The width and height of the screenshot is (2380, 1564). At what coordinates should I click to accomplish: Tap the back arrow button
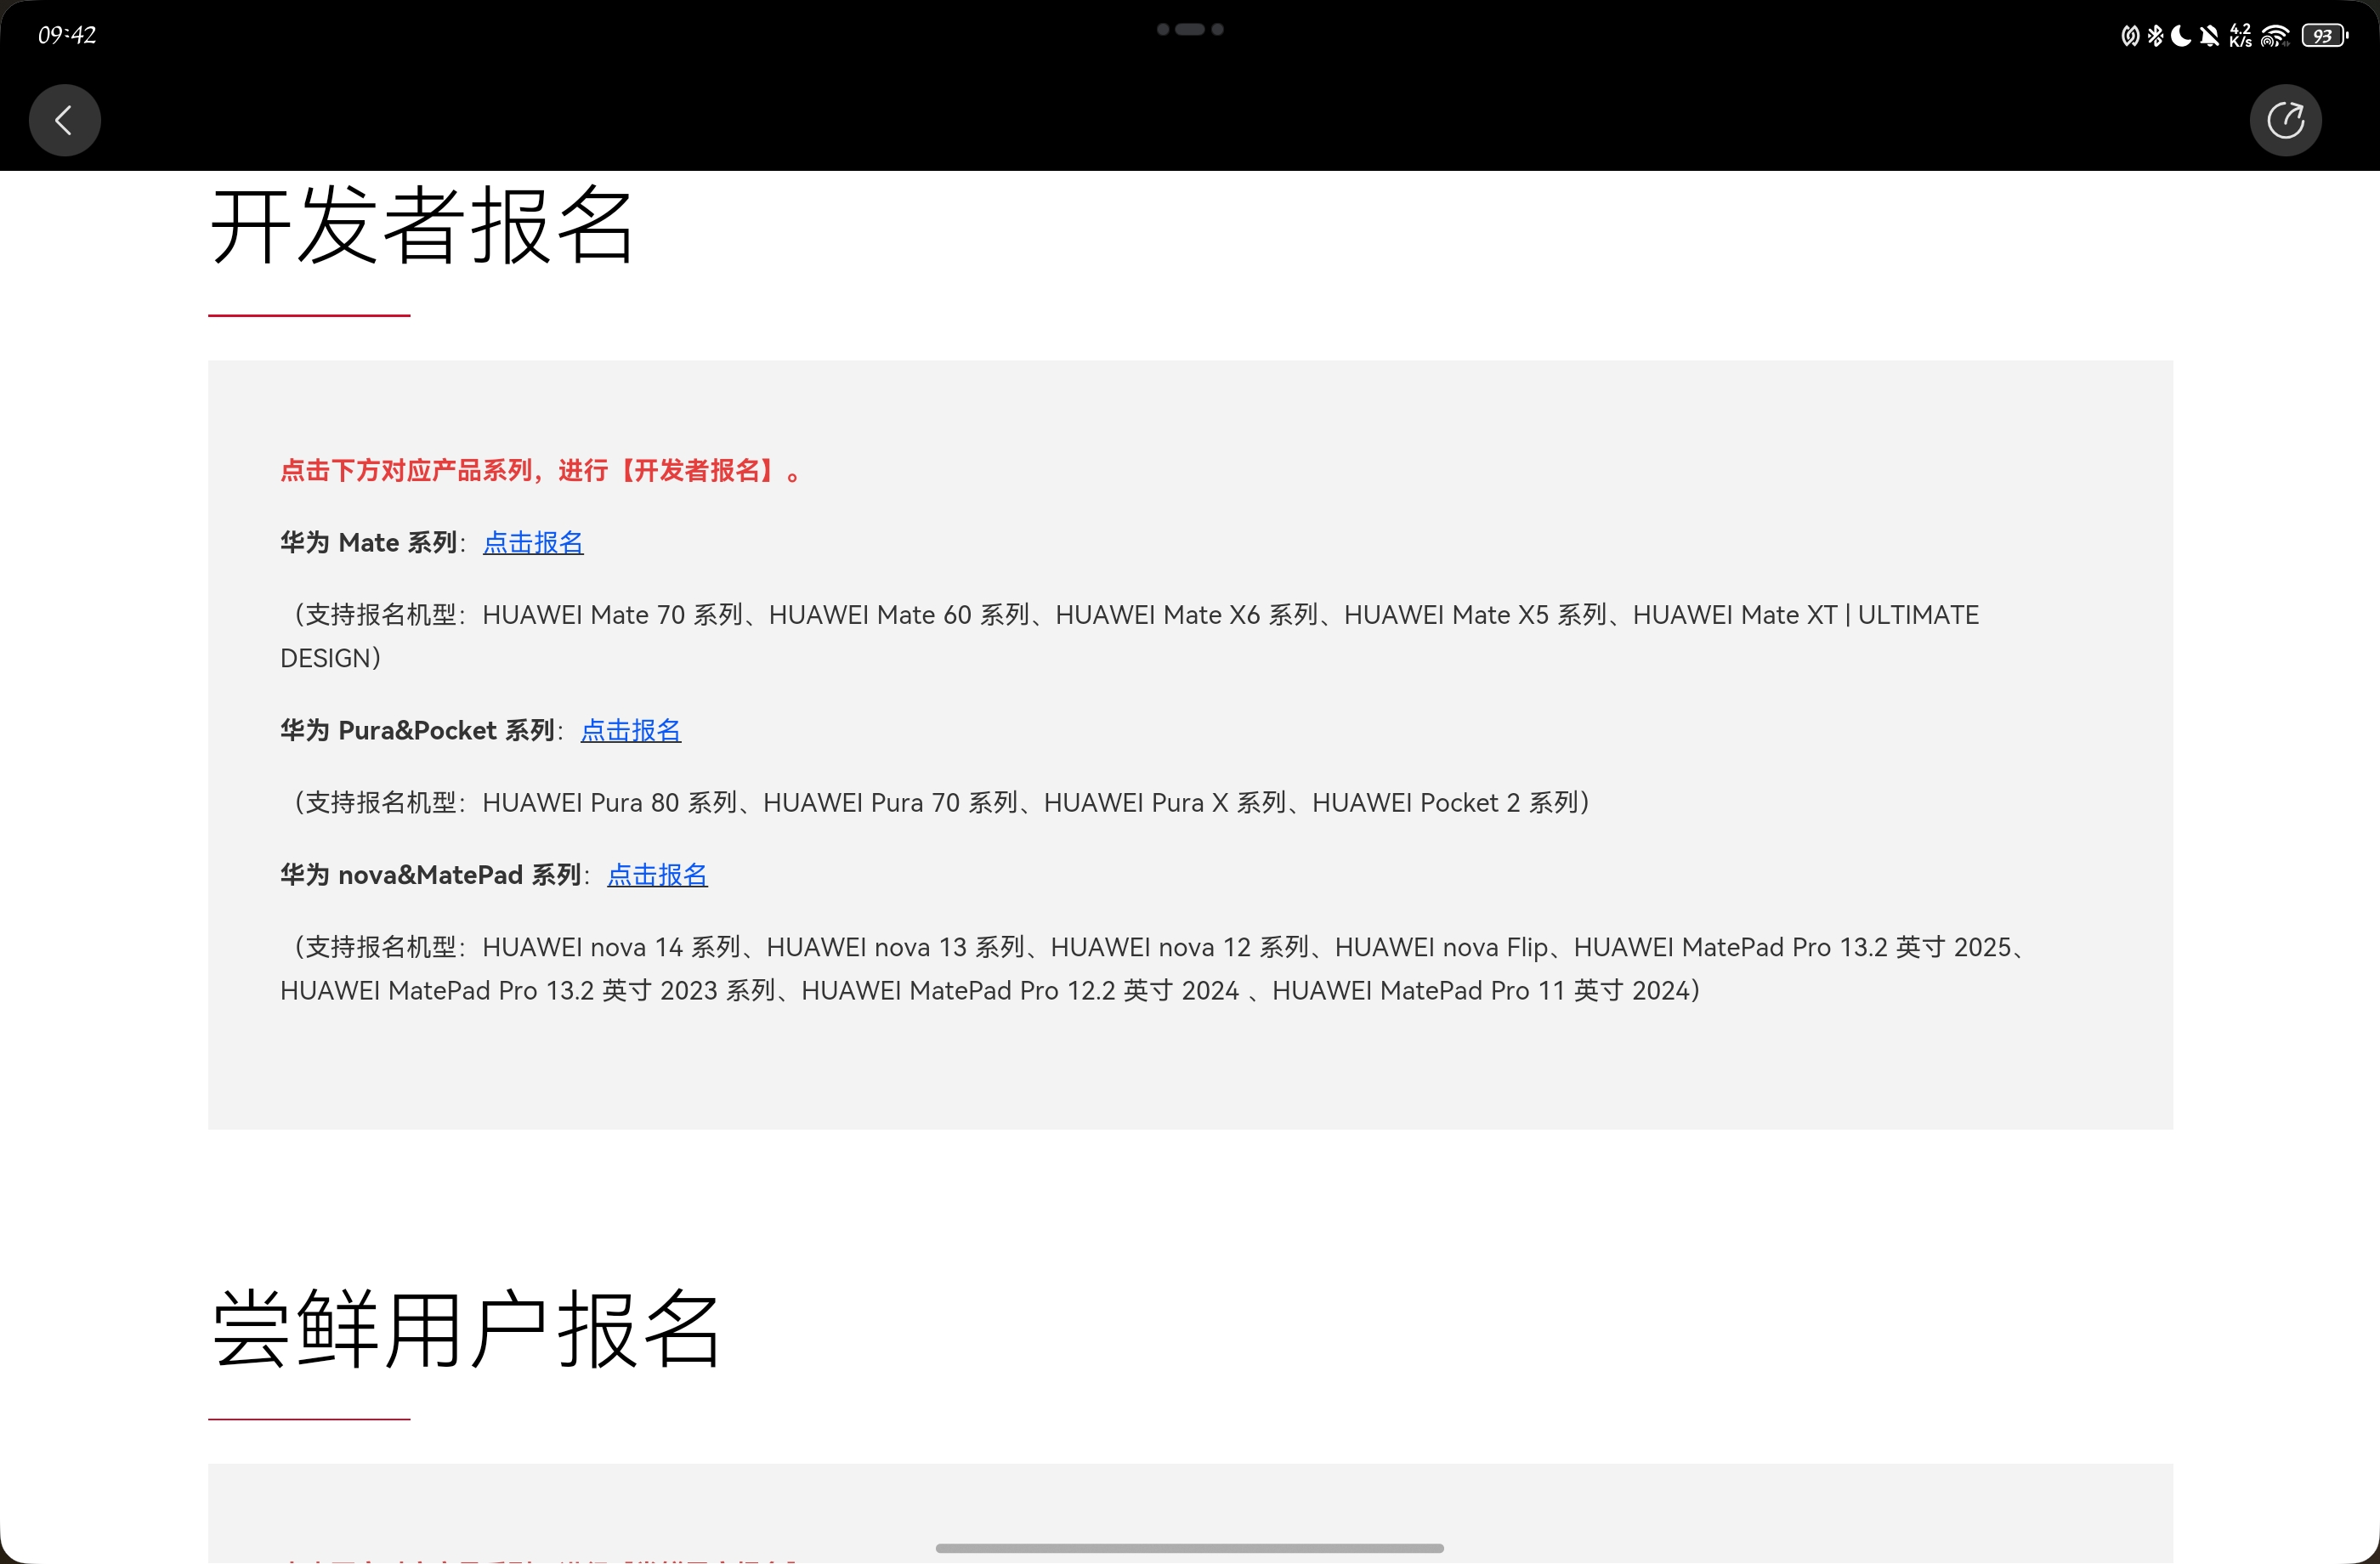click(64, 121)
